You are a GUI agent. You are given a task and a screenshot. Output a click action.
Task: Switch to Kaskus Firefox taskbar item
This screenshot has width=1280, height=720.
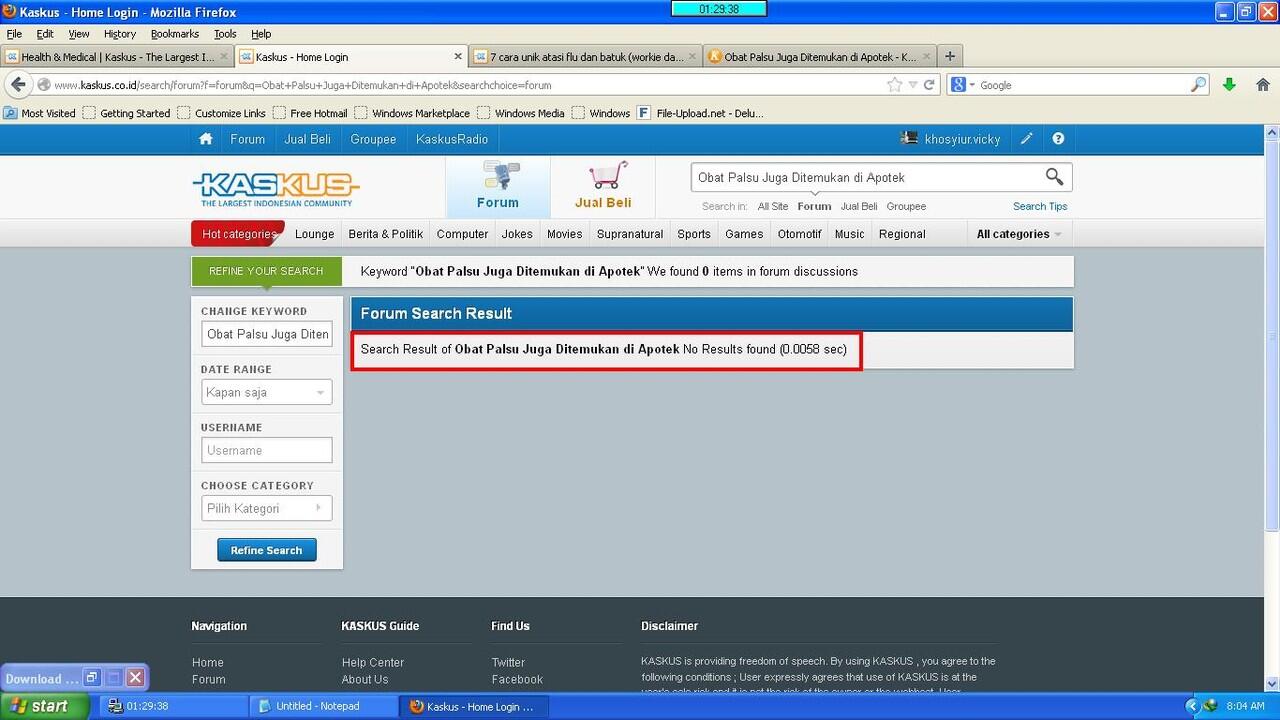[472, 706]
